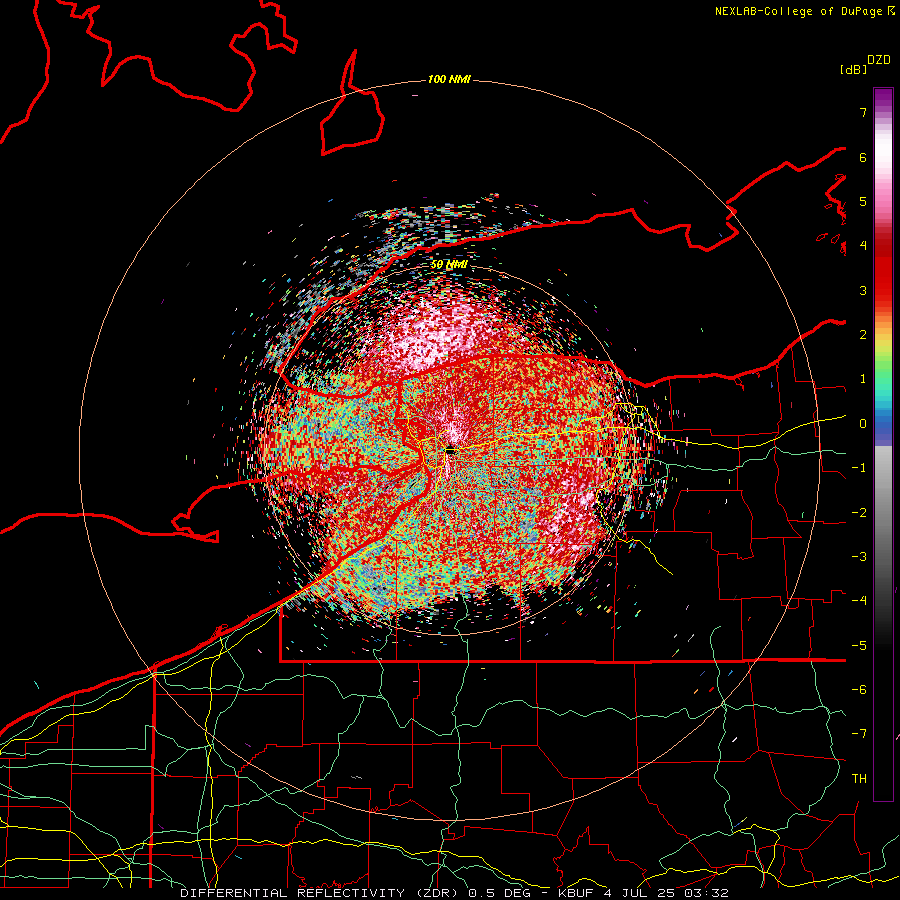
Task: Click the 6 value on the color scale
Action: [863, 157]
